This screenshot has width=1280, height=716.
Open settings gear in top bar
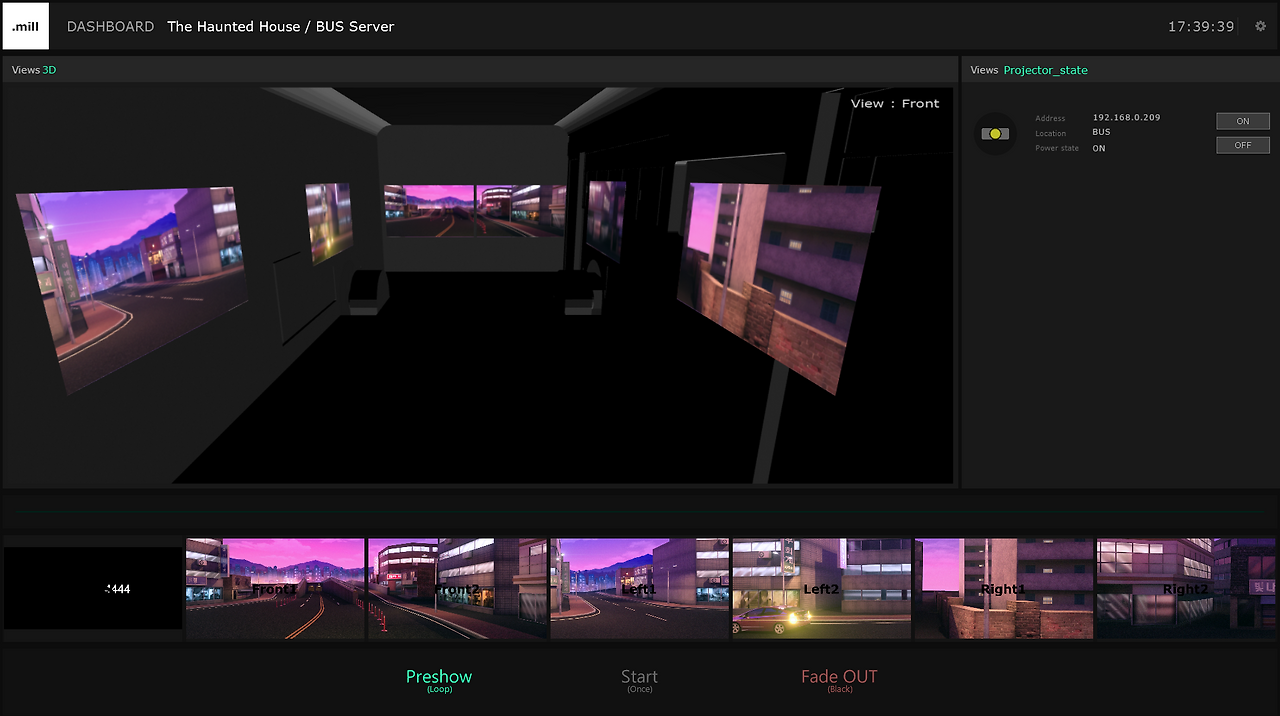click(1260, 26)
